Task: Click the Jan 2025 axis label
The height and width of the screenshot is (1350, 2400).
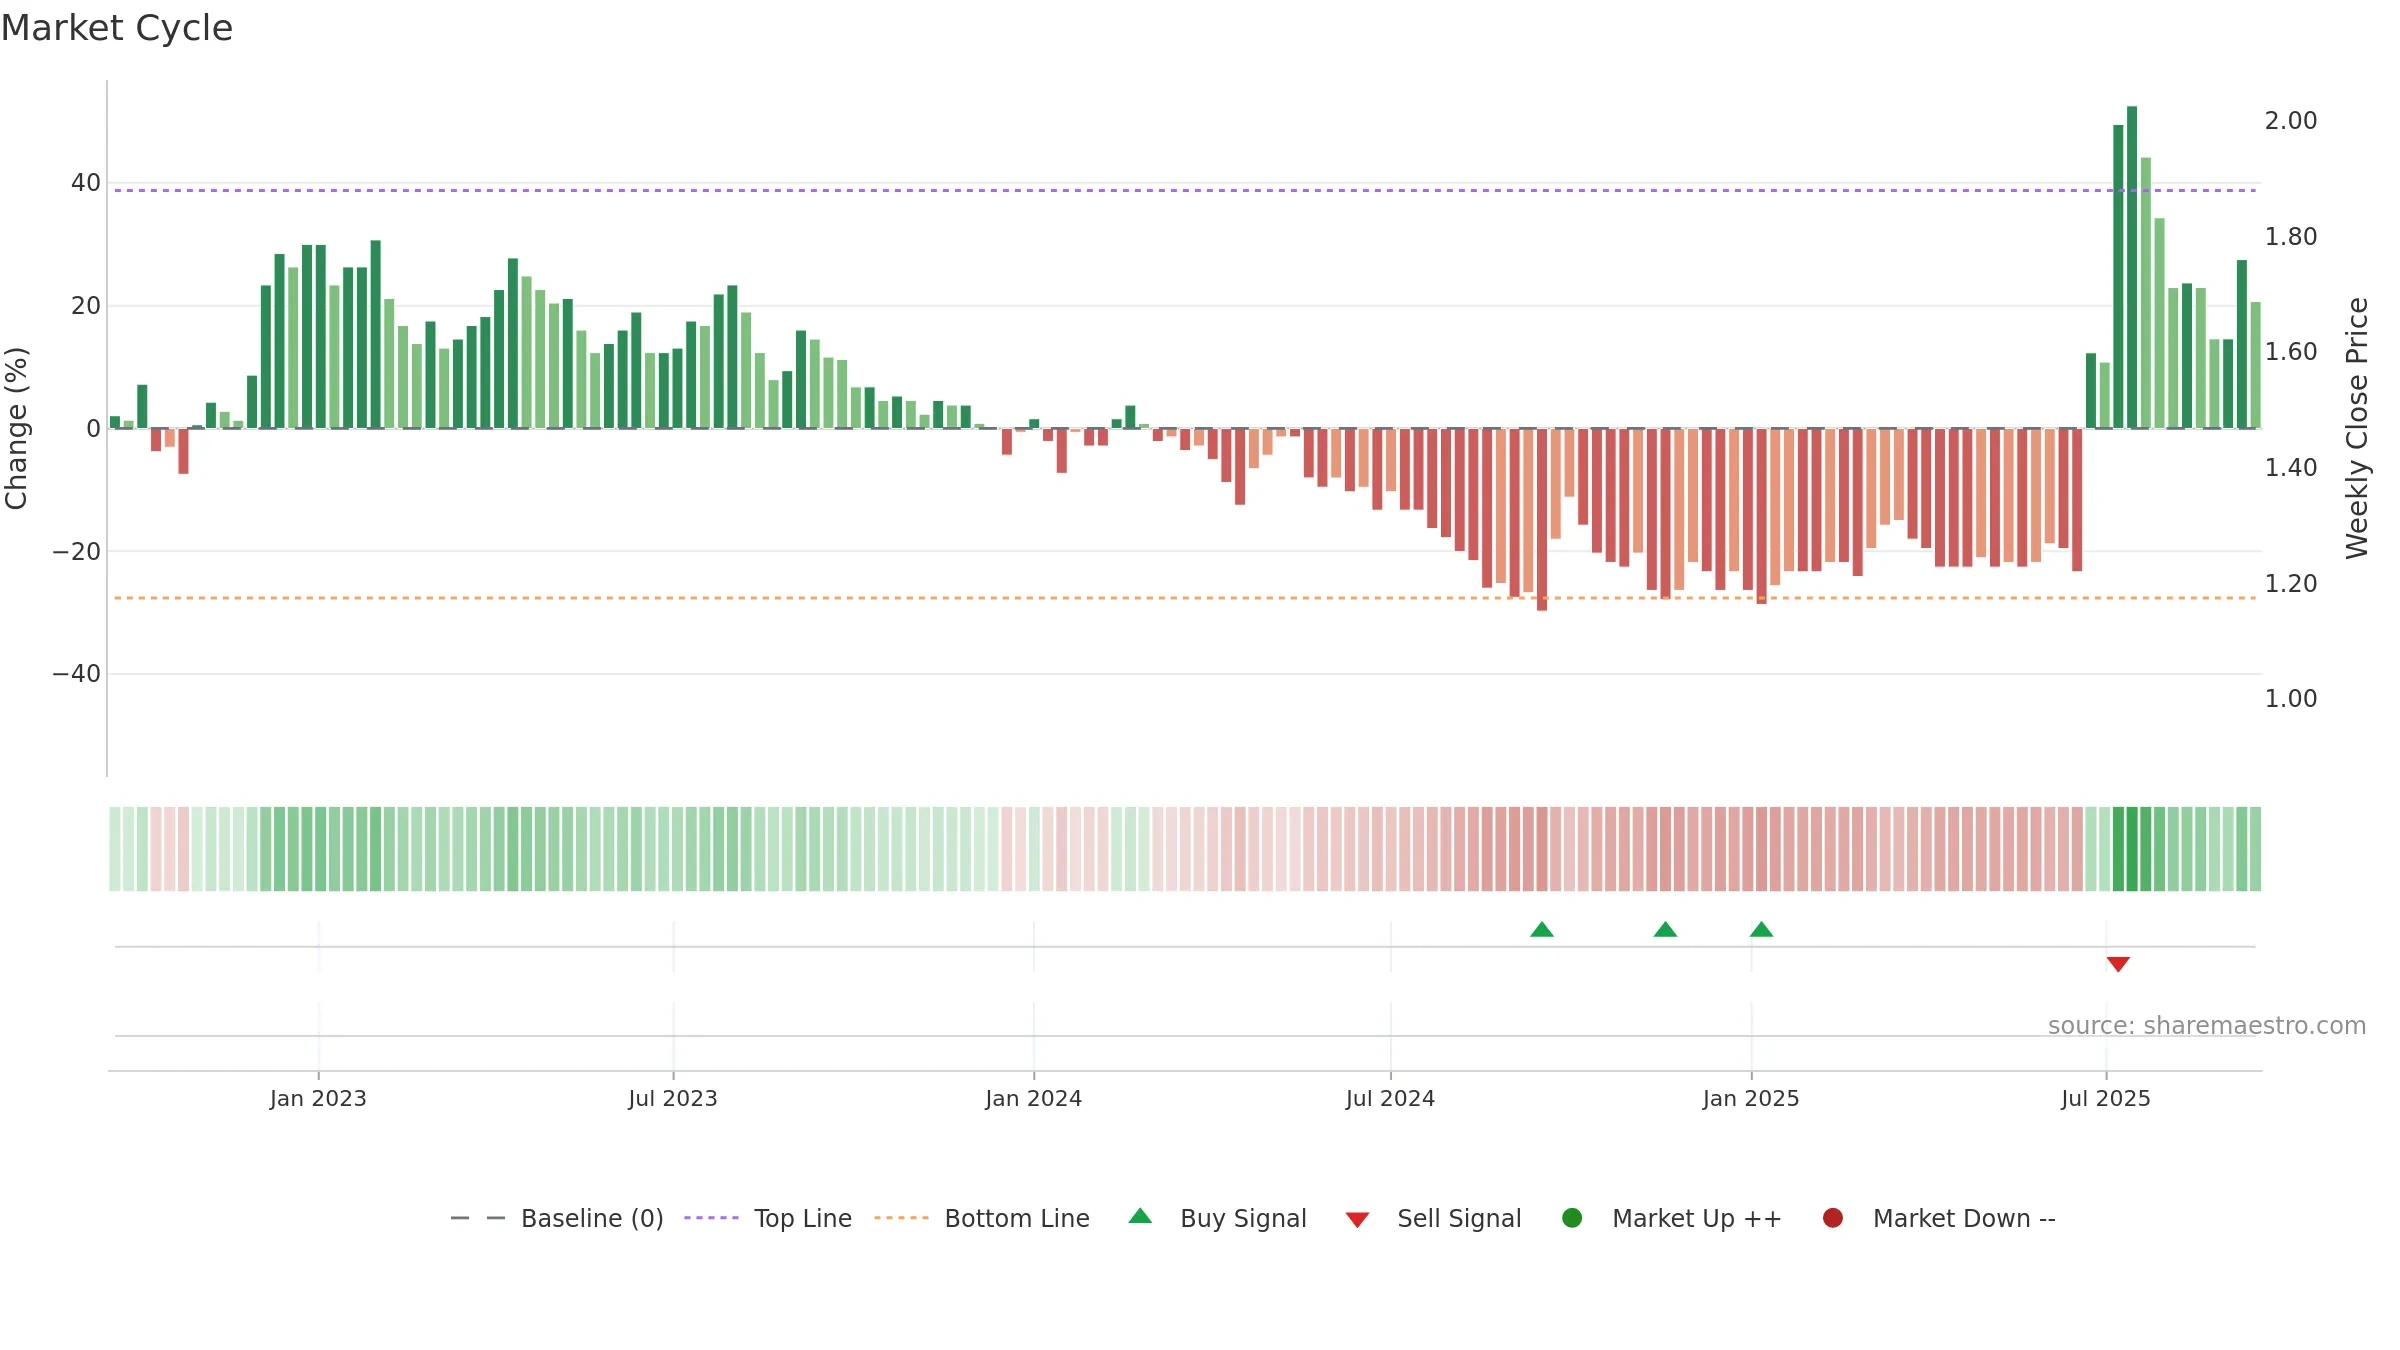Action: click(x=1751, y=1099)
